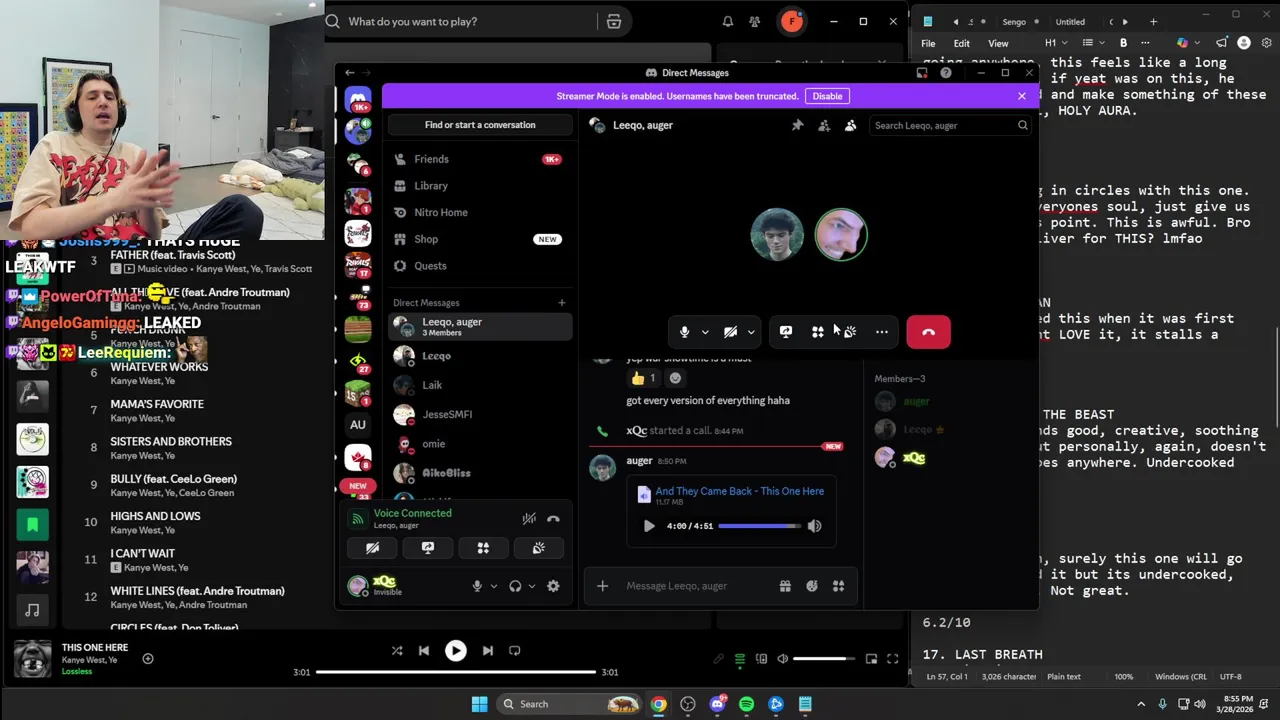This screenshot has width=1280, height=720.
Task: Open more call options (three dots)
Action: click(881, 332)
